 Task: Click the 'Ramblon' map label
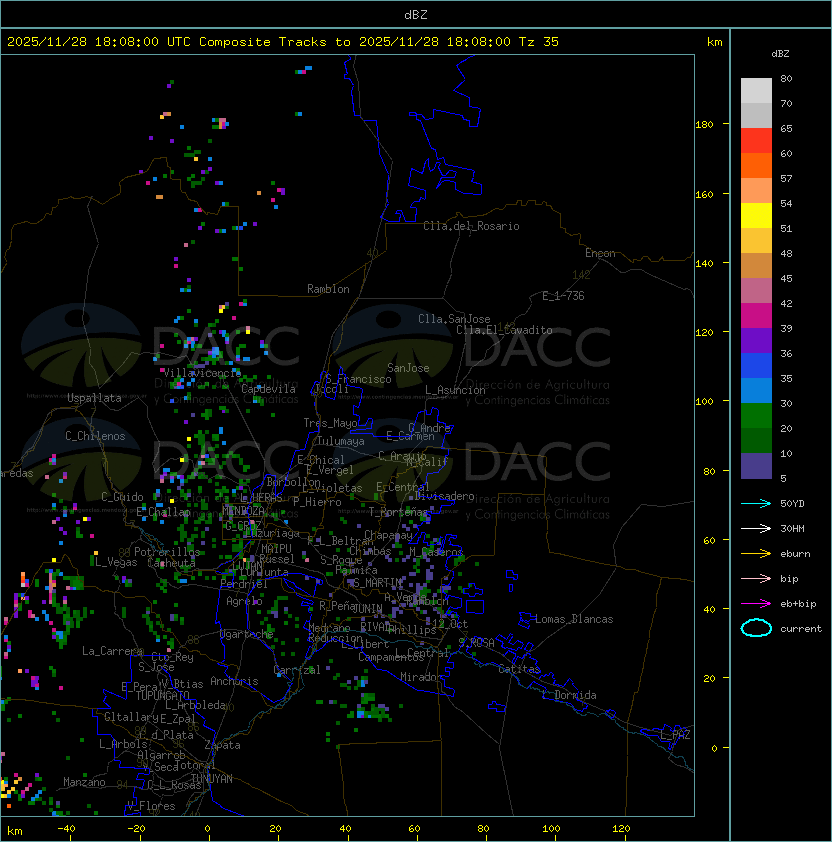[328, 289]
